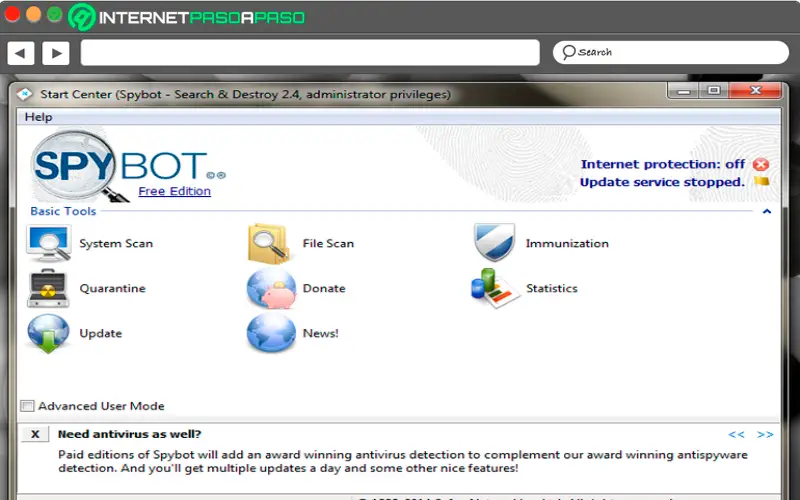Screen dimensions: 800x500
Task: Click the browser forward arrow button
Action: coord(56,53)
